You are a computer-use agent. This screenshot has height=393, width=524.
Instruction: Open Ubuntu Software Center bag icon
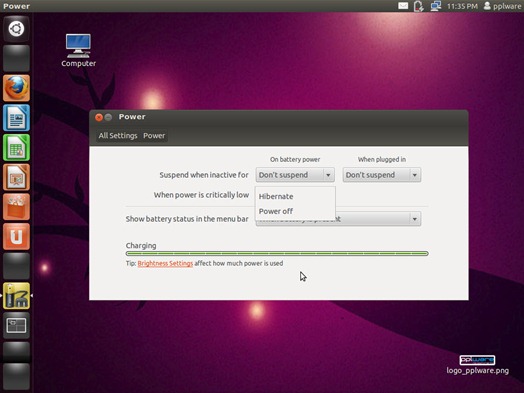point(16,207)
